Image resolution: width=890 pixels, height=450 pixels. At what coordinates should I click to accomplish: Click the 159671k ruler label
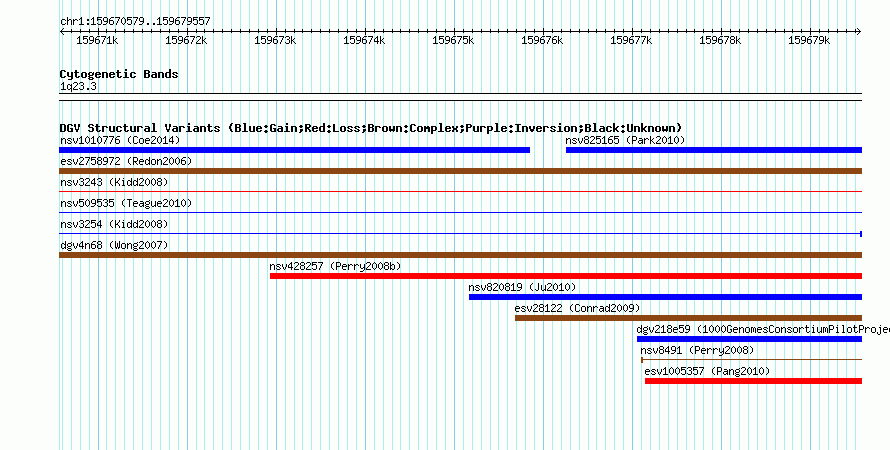(97, 40)
